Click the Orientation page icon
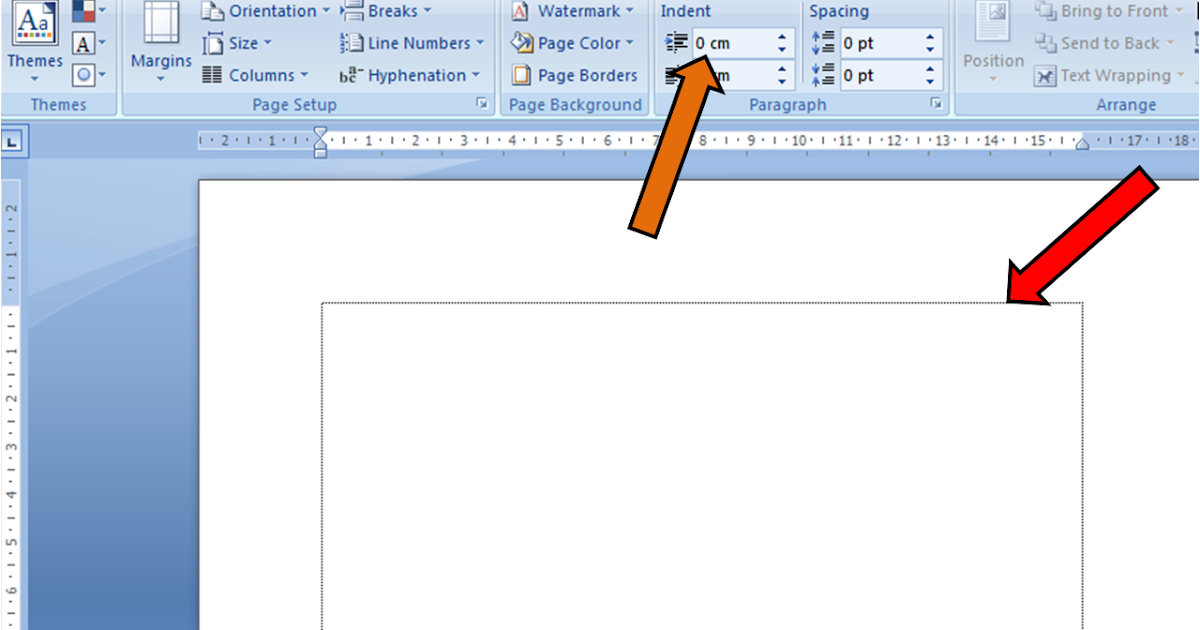Screen dimensions: 1200x630 pyautogui.click(x=213, y=12)
